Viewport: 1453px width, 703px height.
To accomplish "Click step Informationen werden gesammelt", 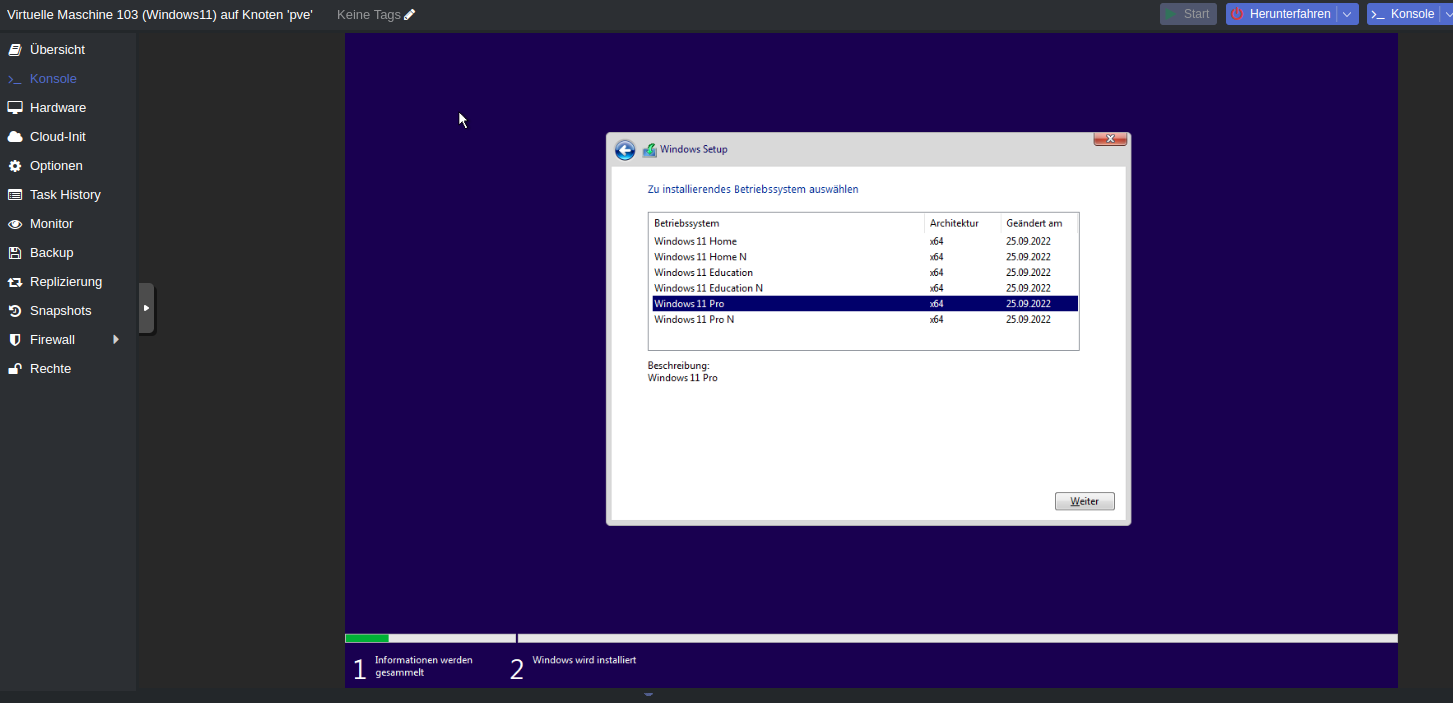I will 423,666.
